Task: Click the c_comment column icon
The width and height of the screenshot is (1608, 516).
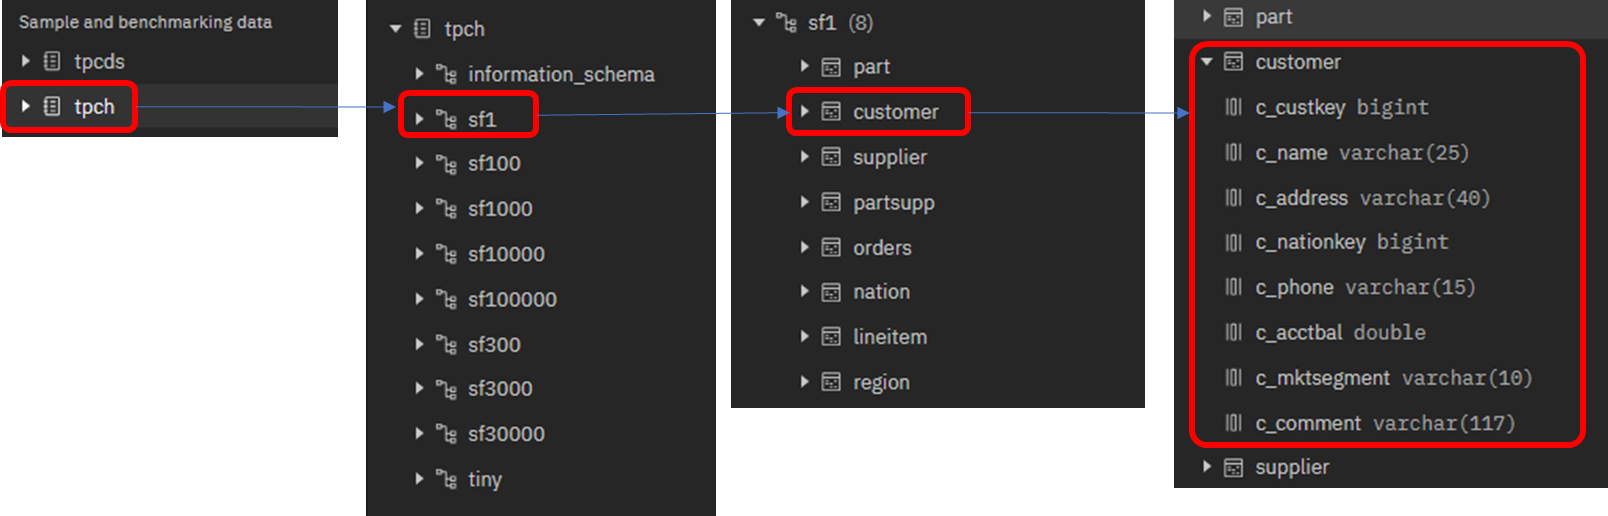Action: click(x=1234, y=423)
